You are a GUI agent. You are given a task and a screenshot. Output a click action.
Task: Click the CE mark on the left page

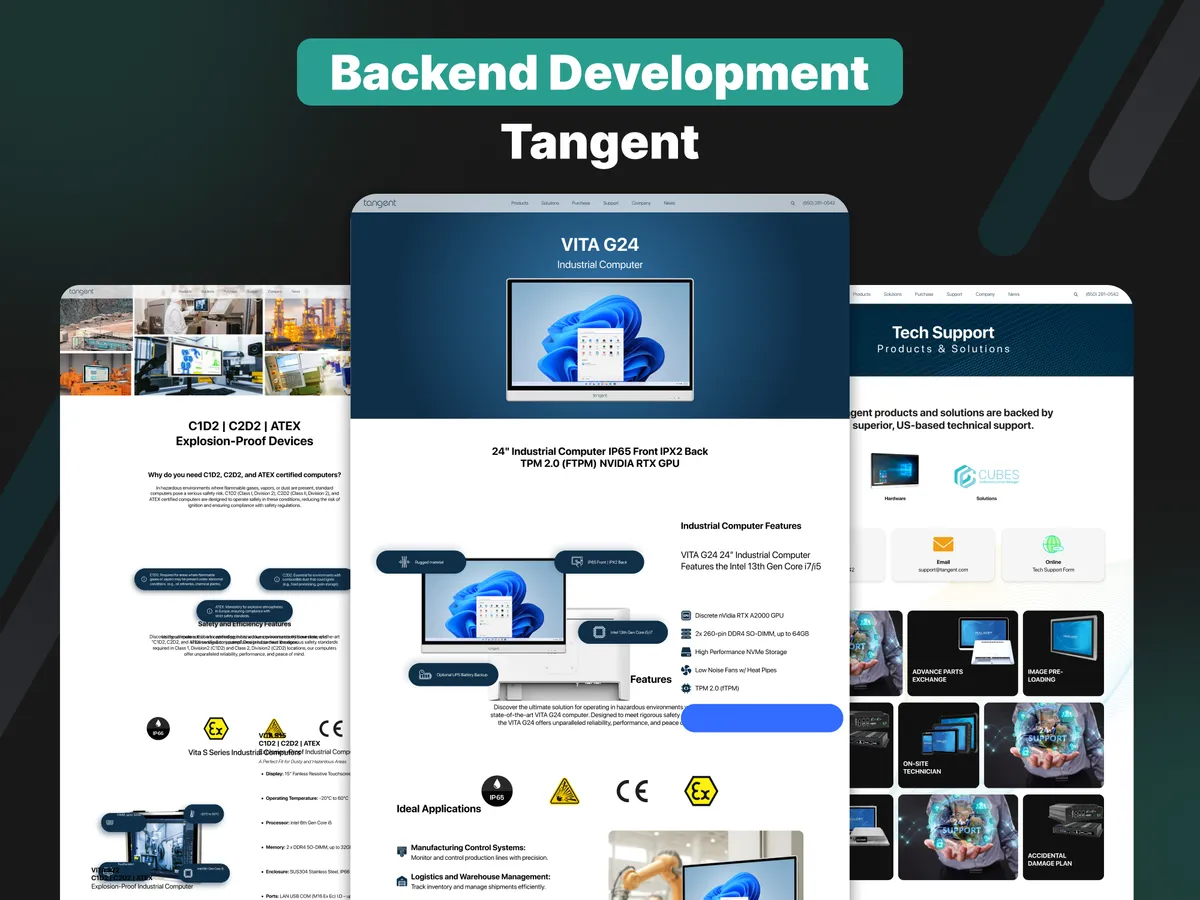pyautogui.click(x=330, y=728)
